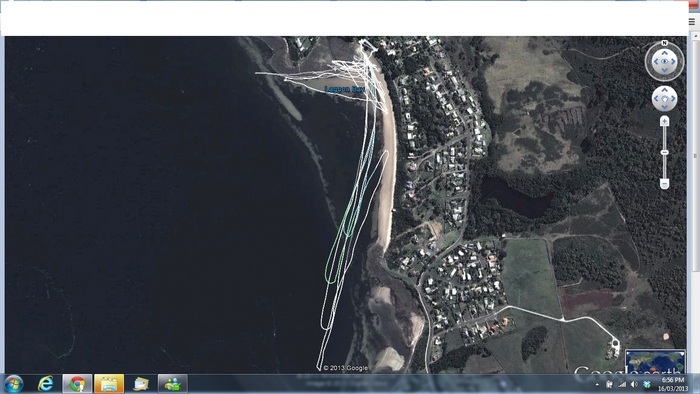Image resolution: width=700 pixels, height=394 pixels.
Task: Pan map up with move joystick
Action: tap(664, 90)
